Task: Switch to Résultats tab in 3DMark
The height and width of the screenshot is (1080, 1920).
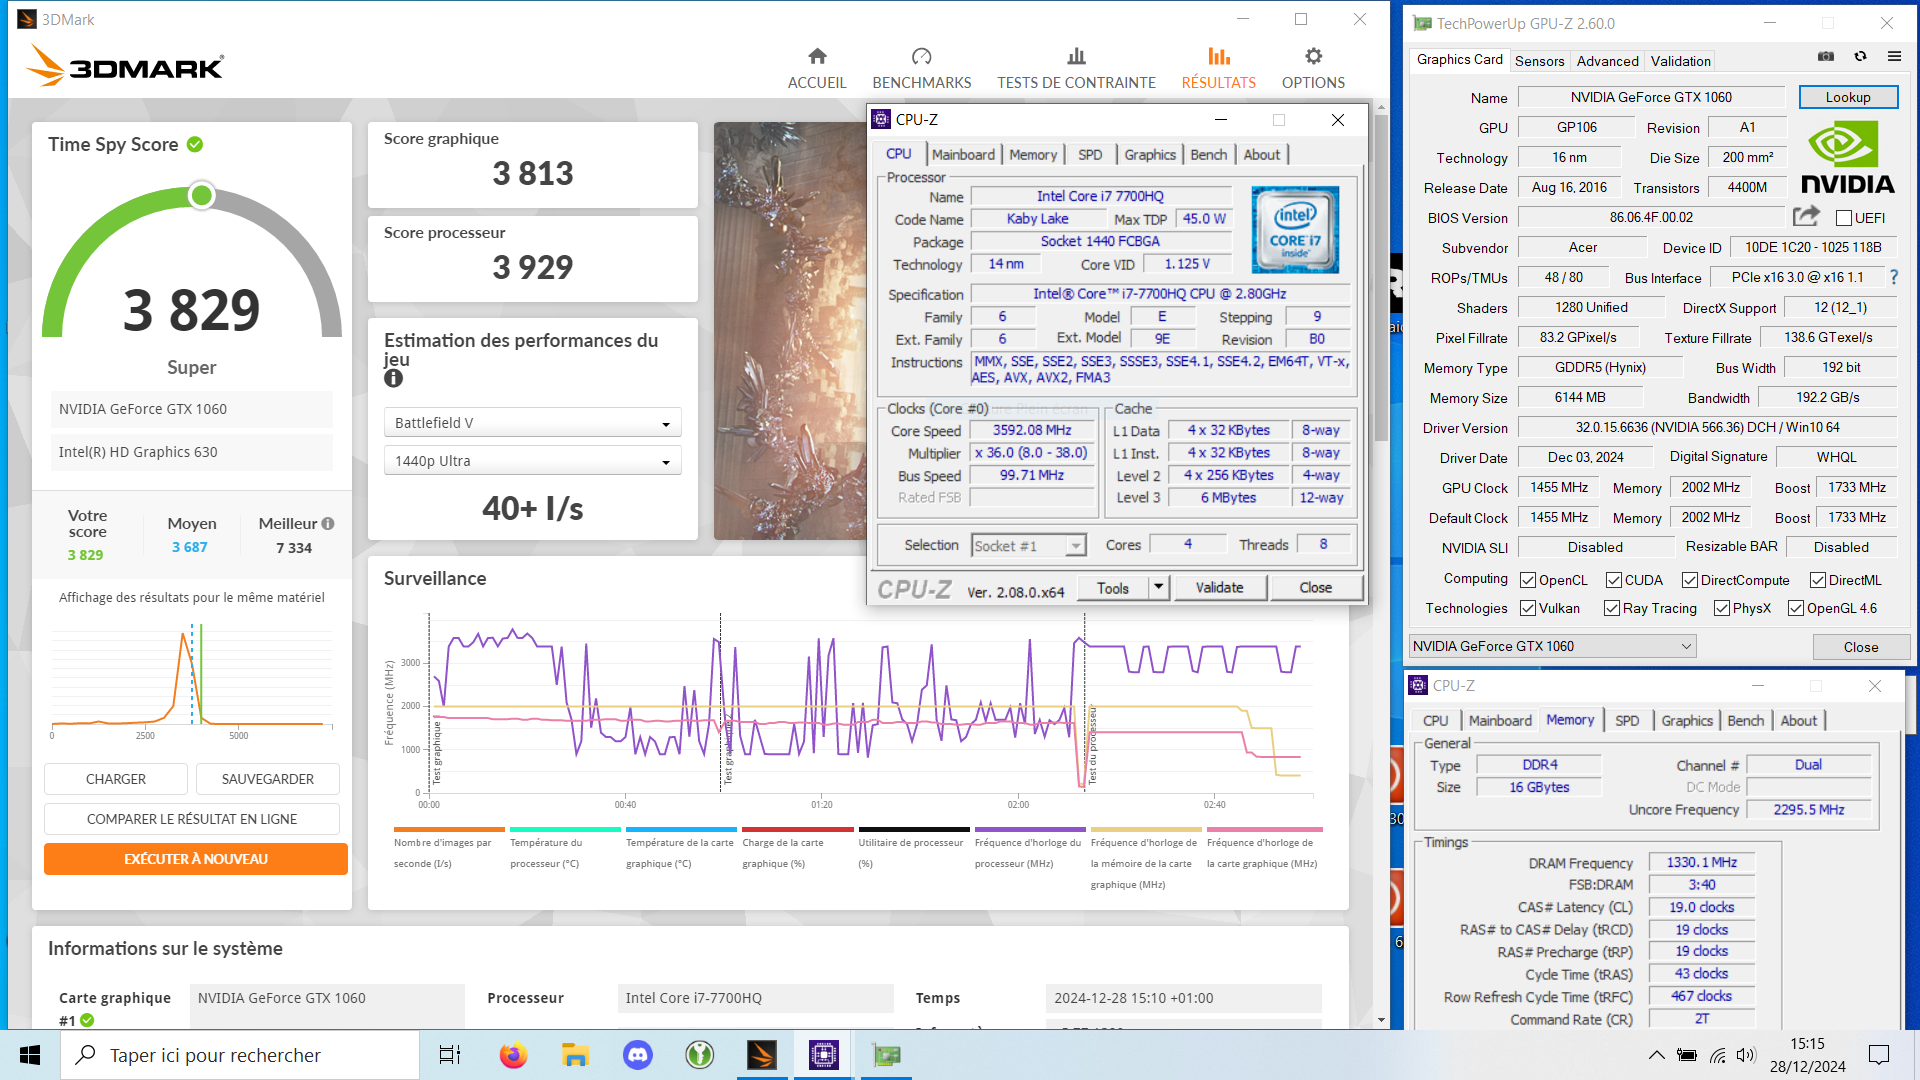Action: (x=1218, y=68)
